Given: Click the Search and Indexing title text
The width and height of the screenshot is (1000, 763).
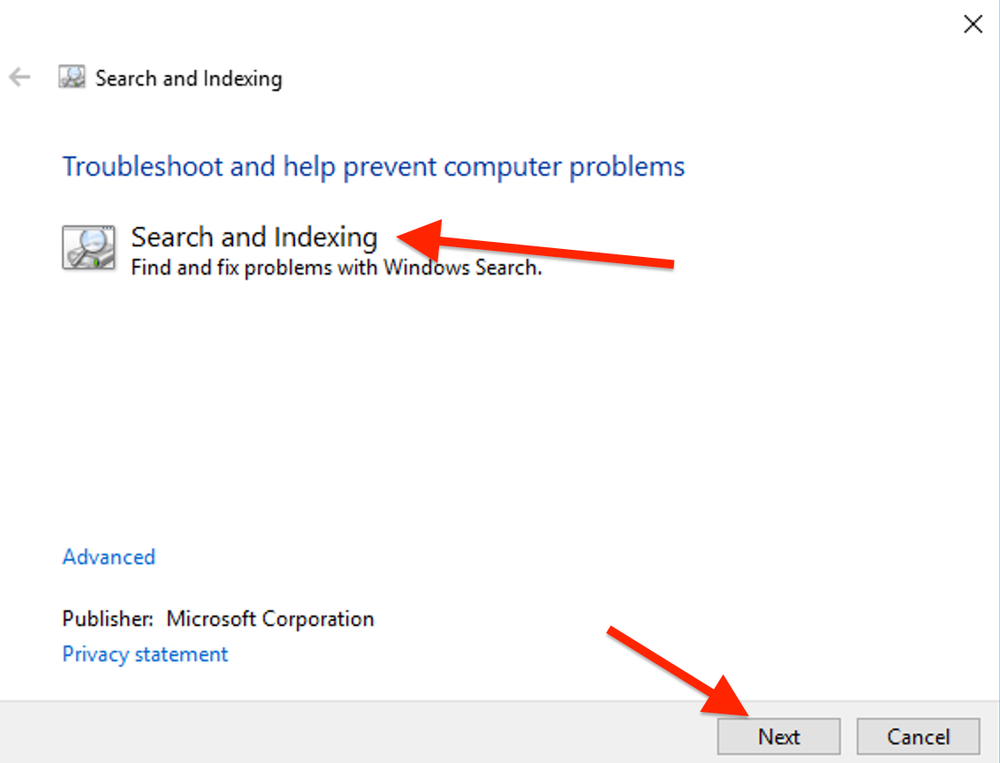Looking at the screenshot, I should pos(253,237).
